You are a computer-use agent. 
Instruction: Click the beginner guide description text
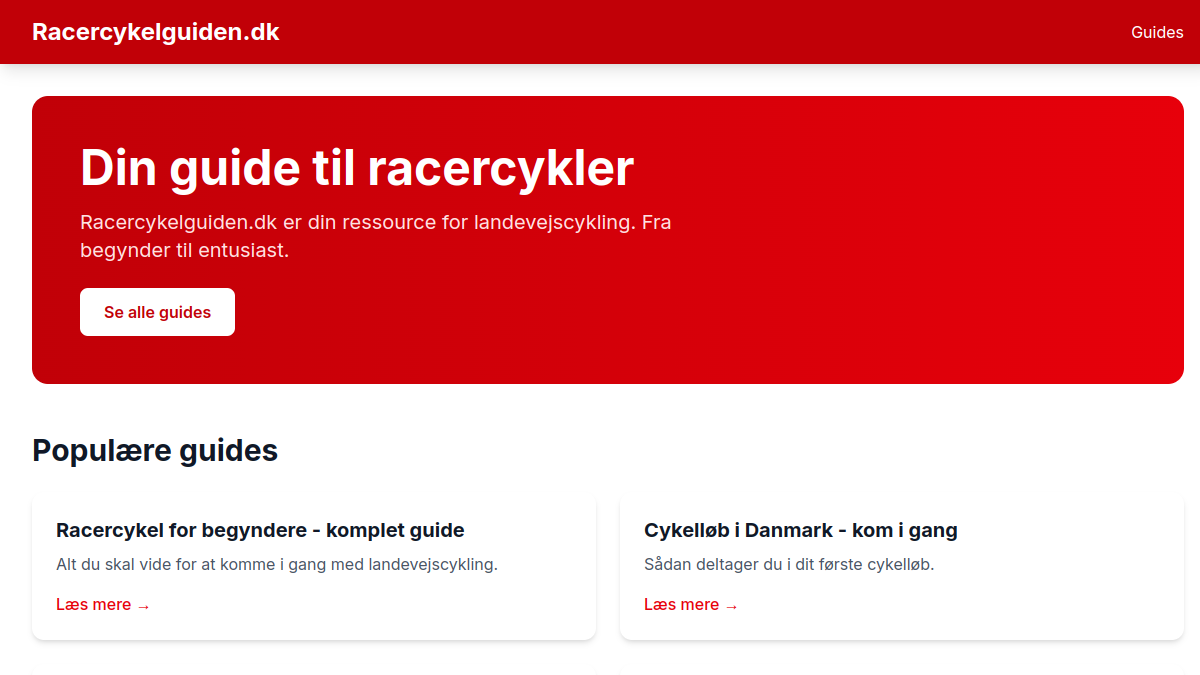coord(277,564)
